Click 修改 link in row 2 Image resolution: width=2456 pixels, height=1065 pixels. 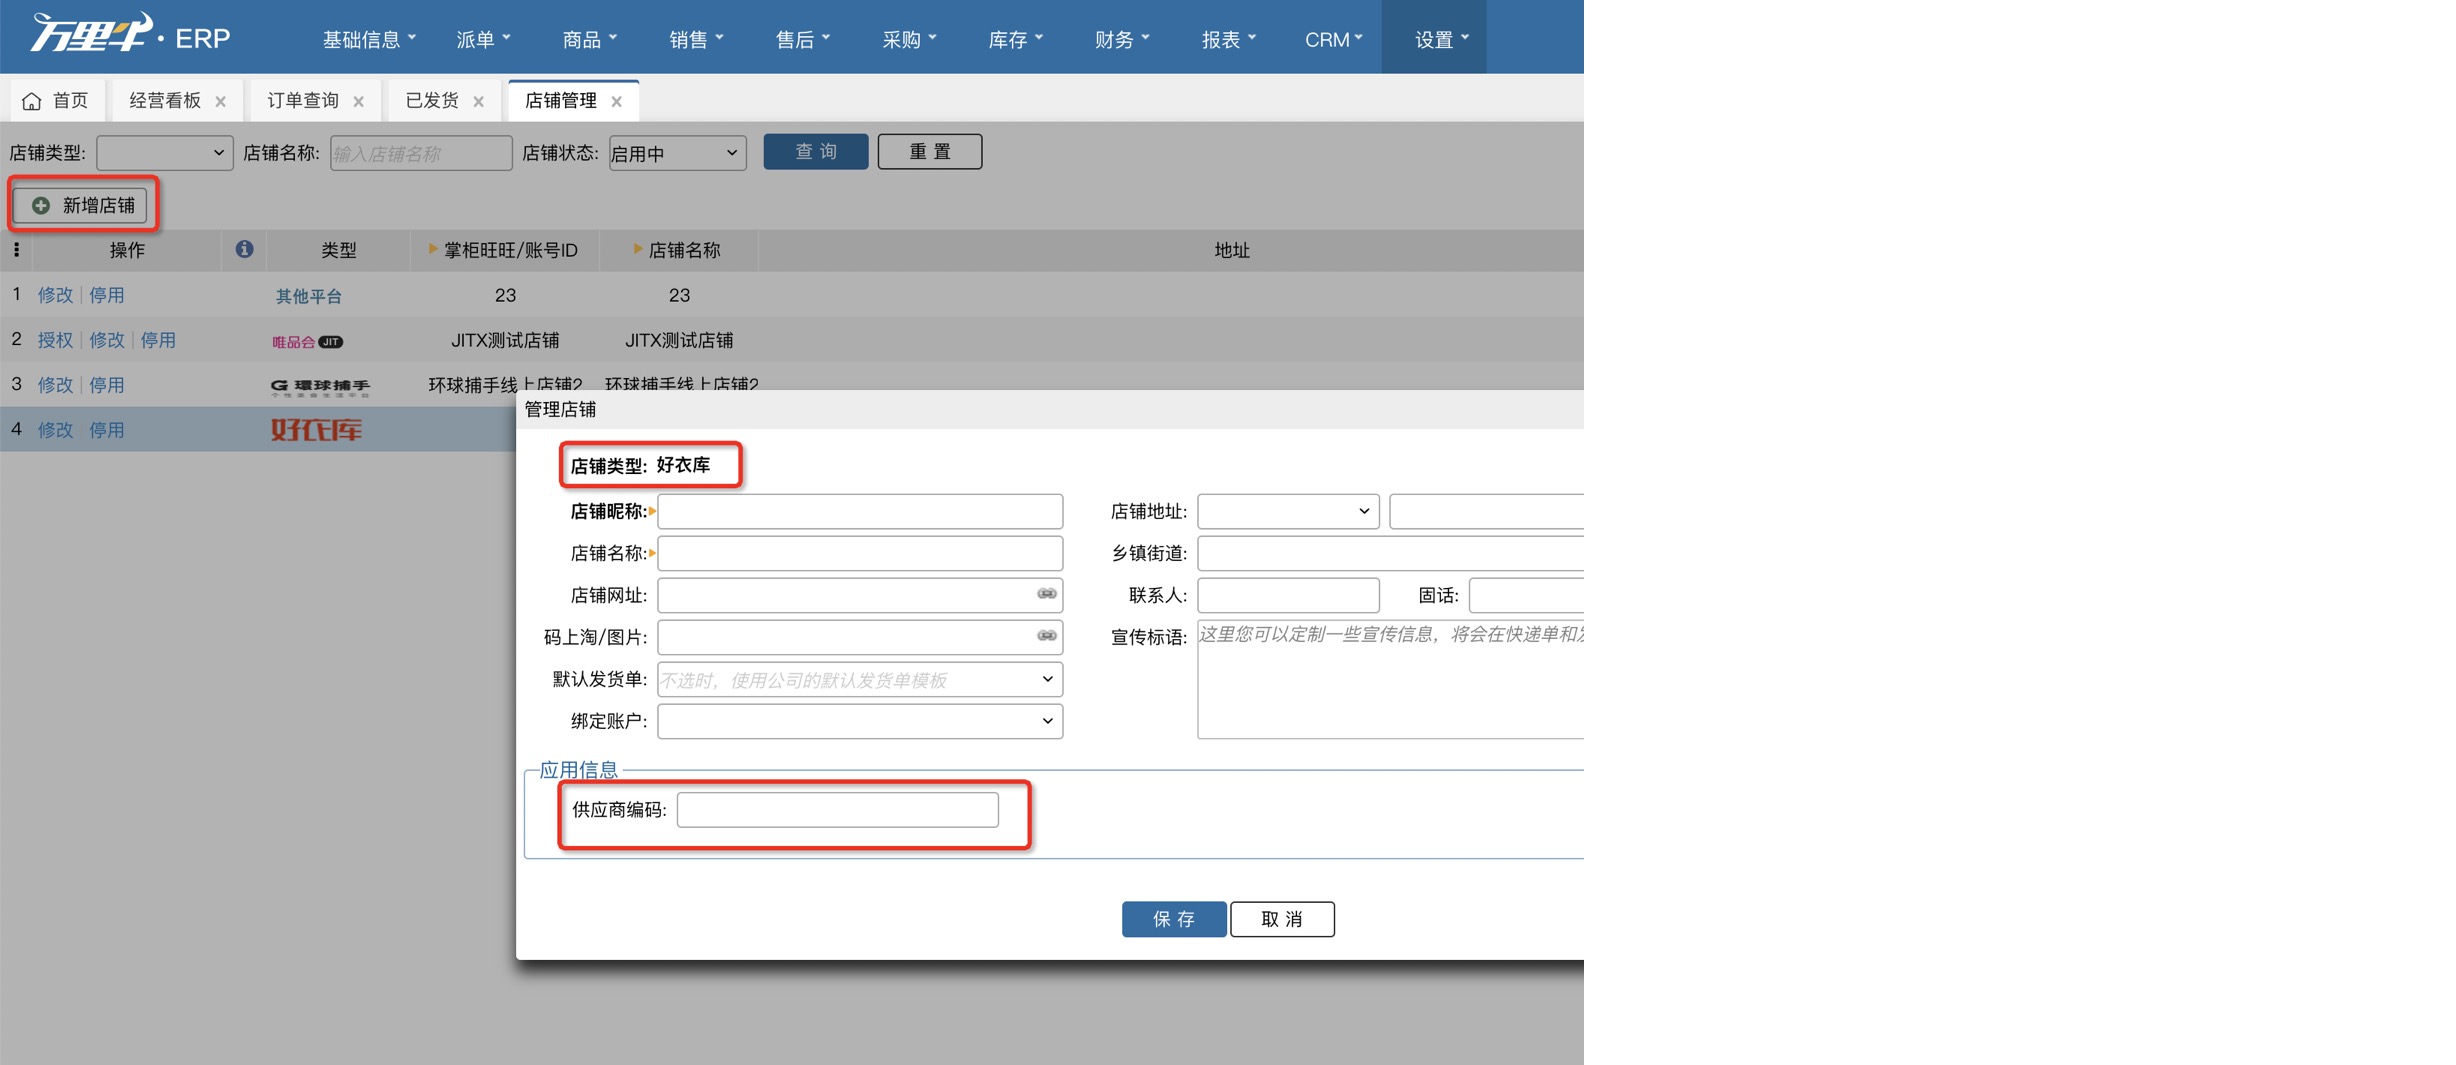click(107, 340)
